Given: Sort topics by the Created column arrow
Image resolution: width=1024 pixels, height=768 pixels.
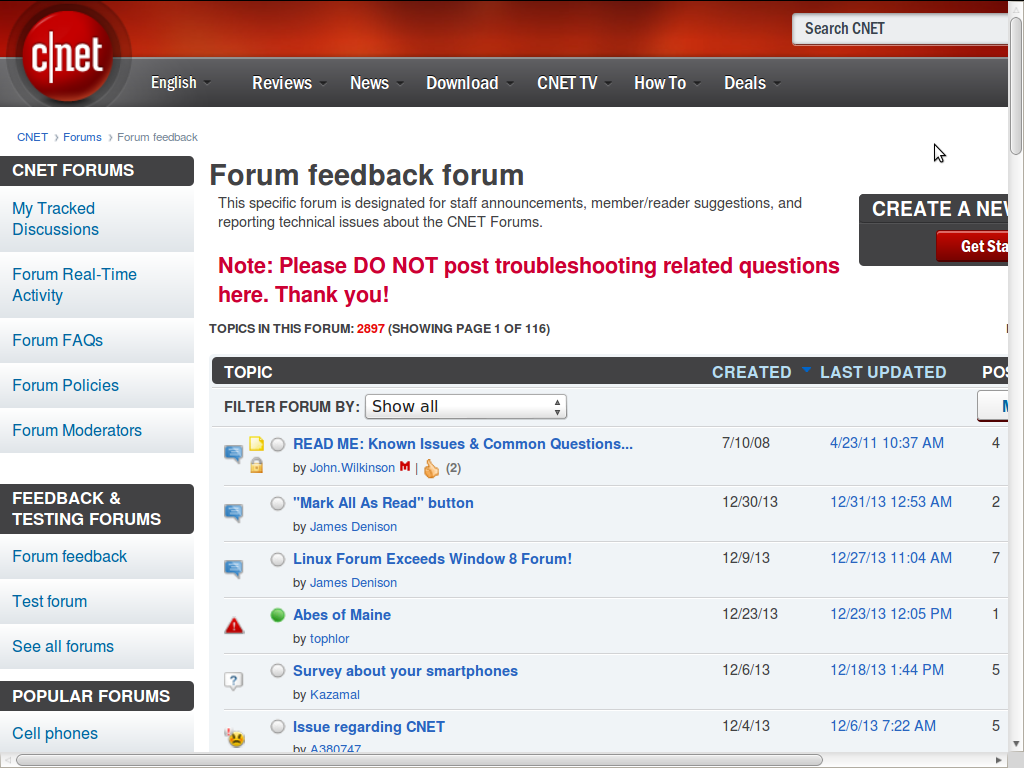Looking at the screenshot, I should click(806, 371).
